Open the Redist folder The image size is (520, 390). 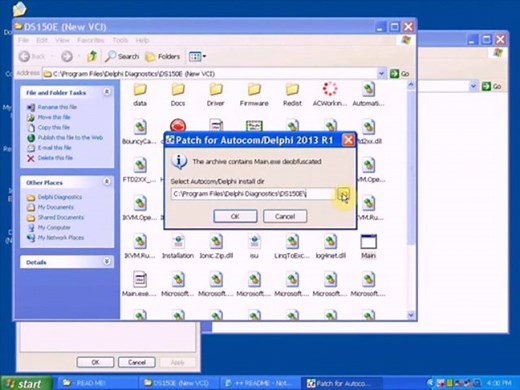tap(292, 94)
